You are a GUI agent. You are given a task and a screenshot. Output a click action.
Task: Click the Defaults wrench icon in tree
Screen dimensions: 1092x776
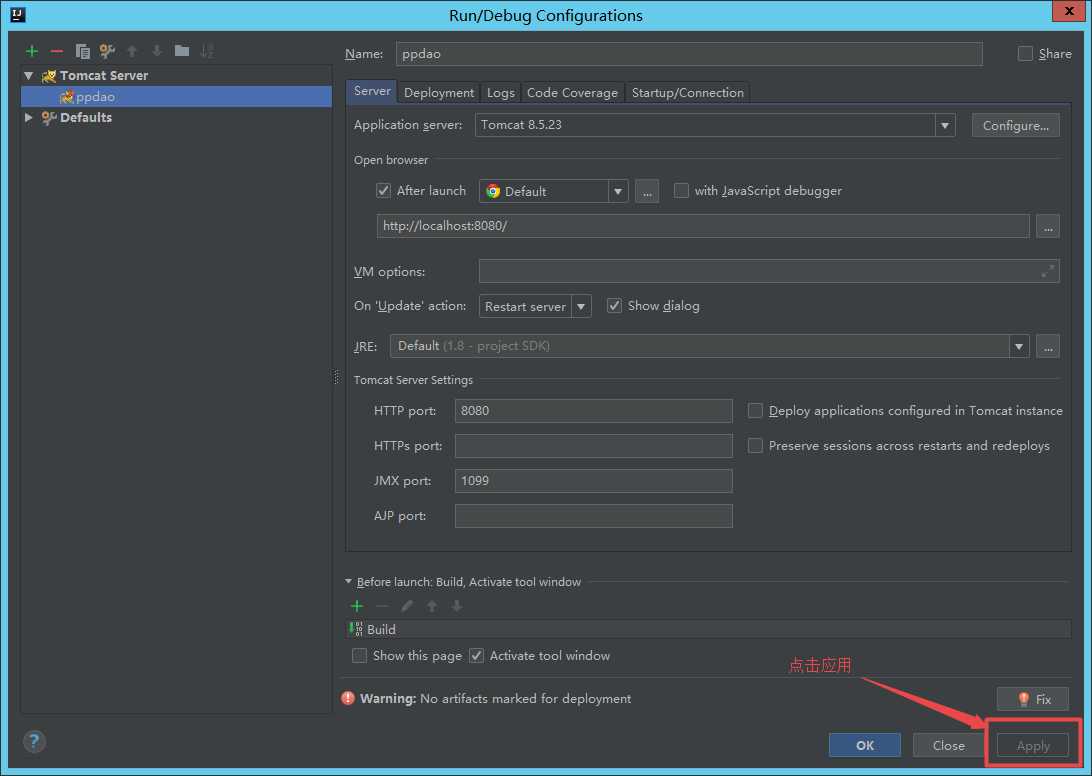[x=49, y=118]
